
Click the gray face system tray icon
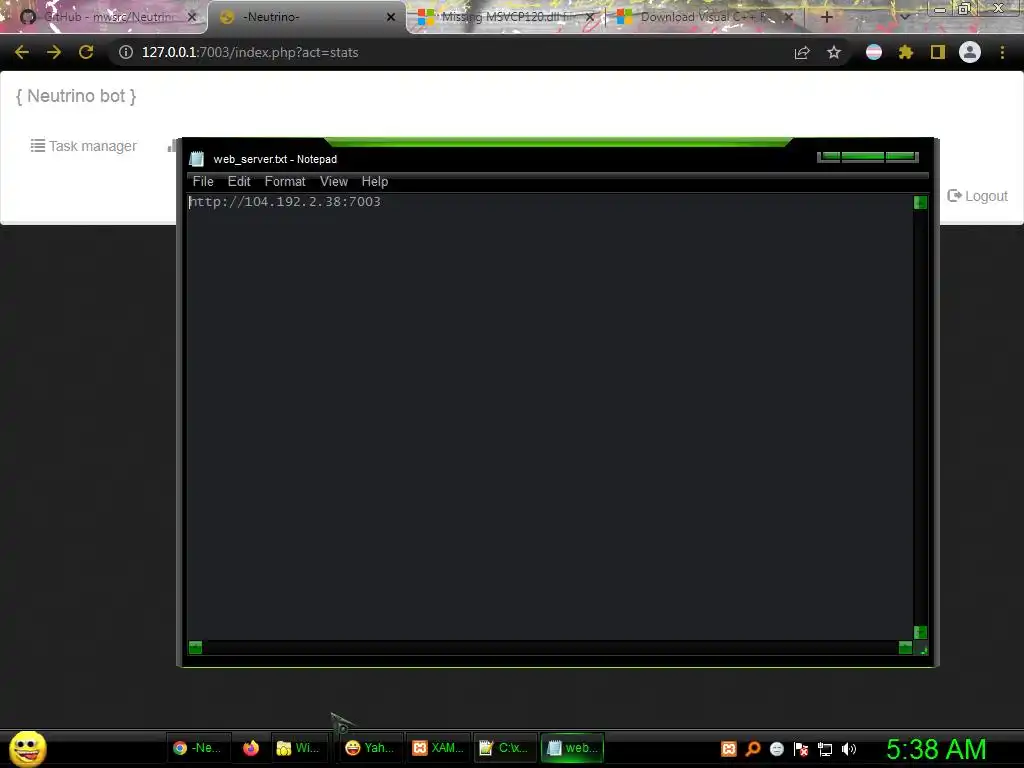[777, 748]
